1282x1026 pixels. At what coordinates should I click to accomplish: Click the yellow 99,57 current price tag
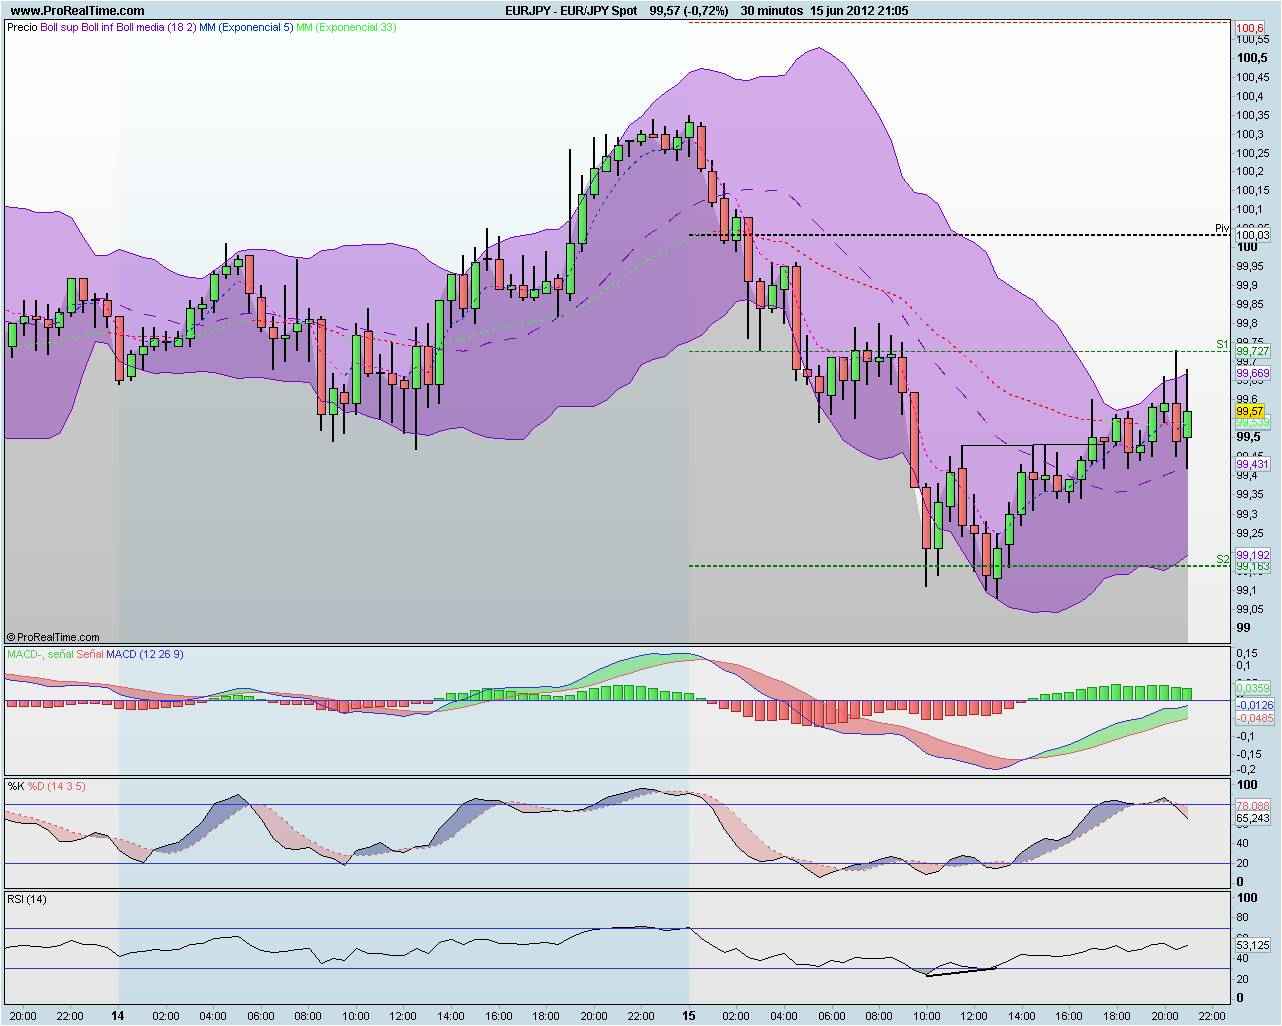point(1249,410)
